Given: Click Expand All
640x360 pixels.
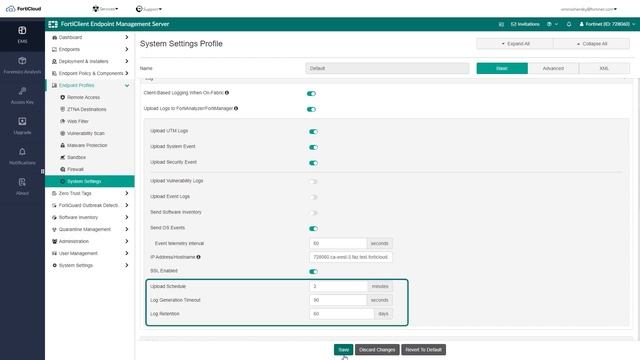Looking at the screenshot, I should pos(515,44).
